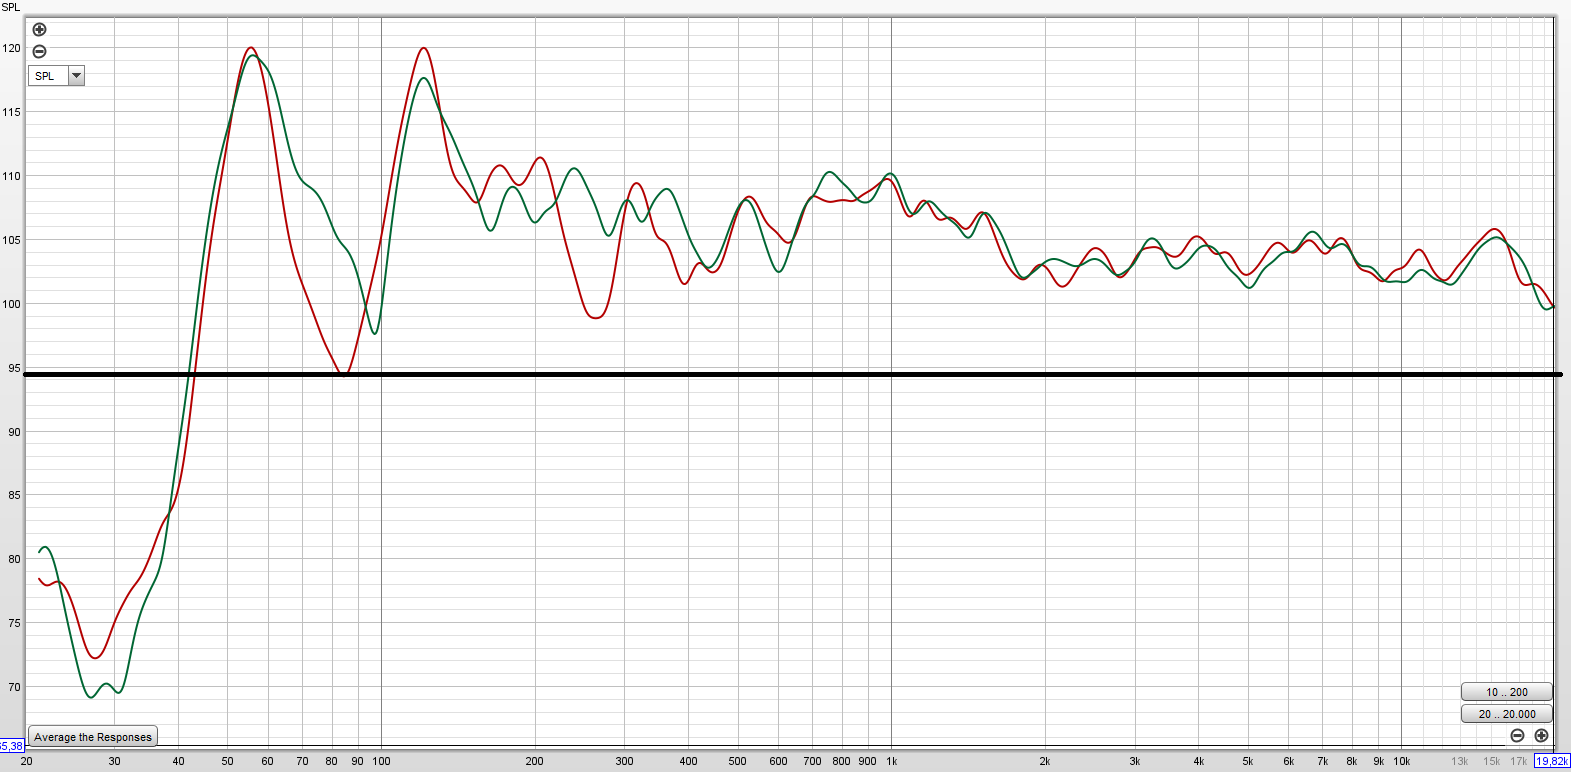
Task: Click the vertical zoom out icon at top-left
Action: pos(40,51)
